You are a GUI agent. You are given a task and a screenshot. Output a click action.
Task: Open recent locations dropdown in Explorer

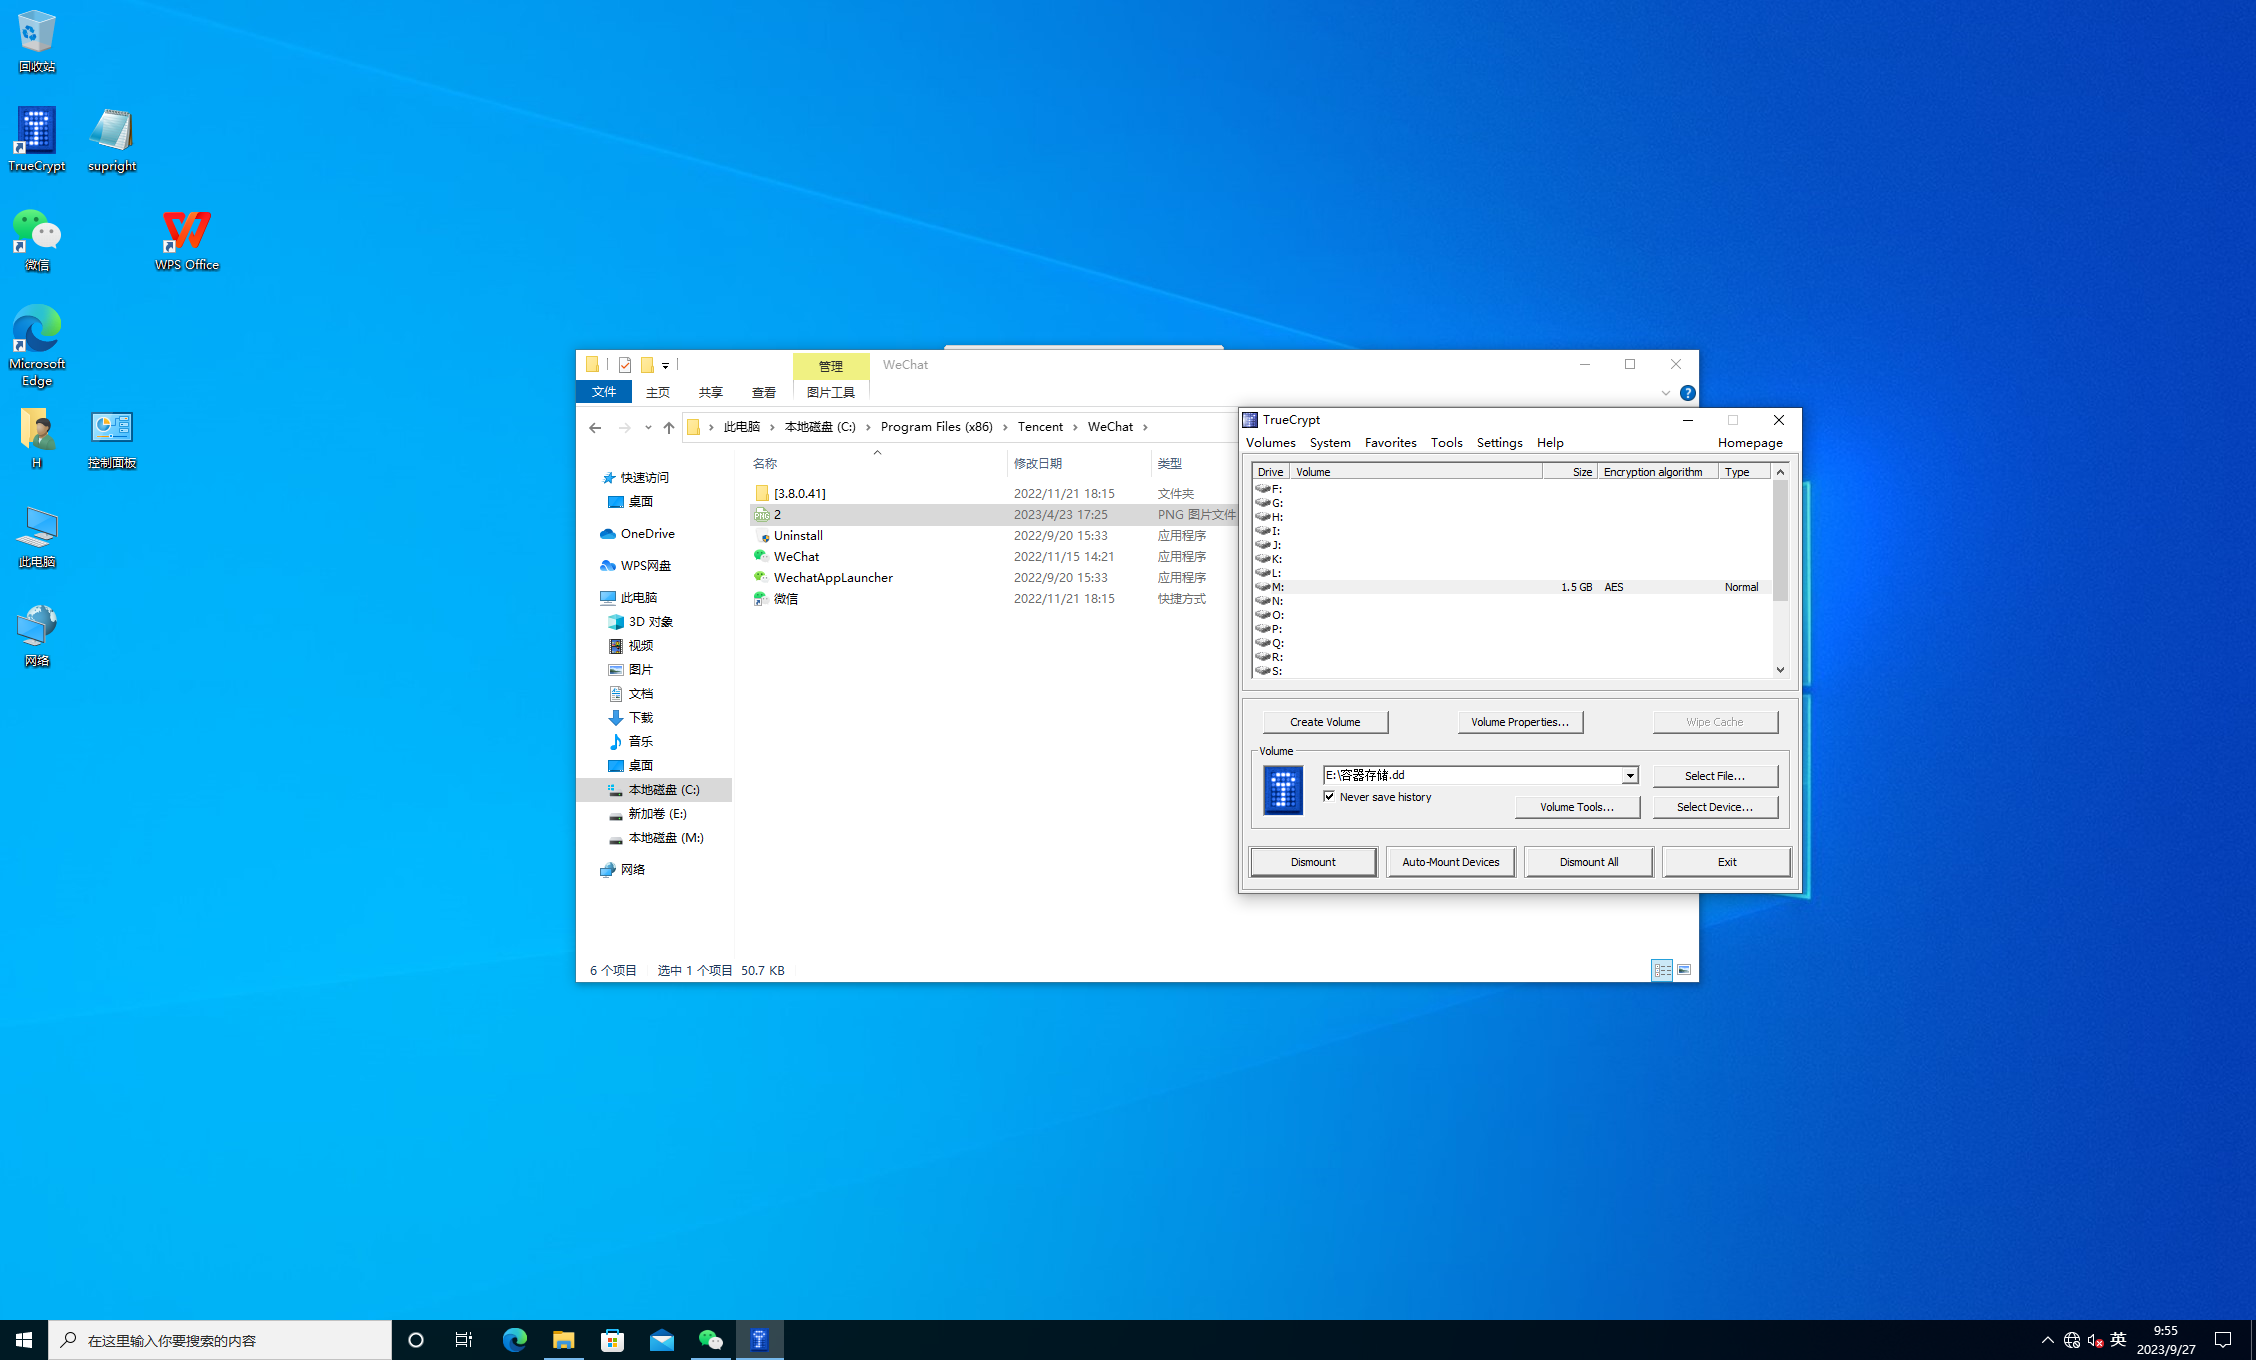648,428
